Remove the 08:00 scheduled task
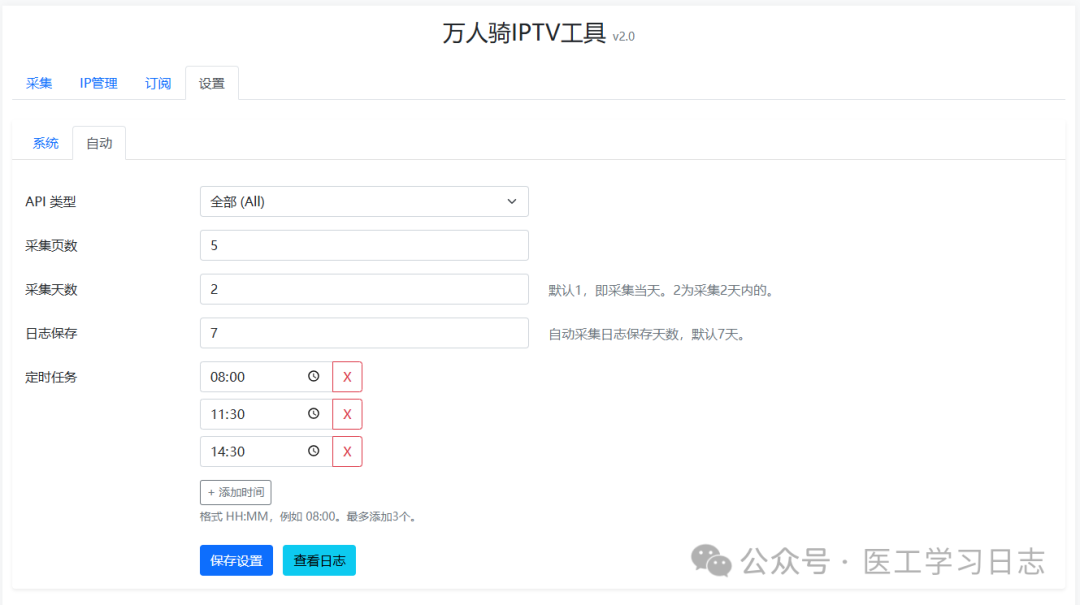Image resolution: width=1080 pixels, height=605 pixels. [x=347, y=377]
